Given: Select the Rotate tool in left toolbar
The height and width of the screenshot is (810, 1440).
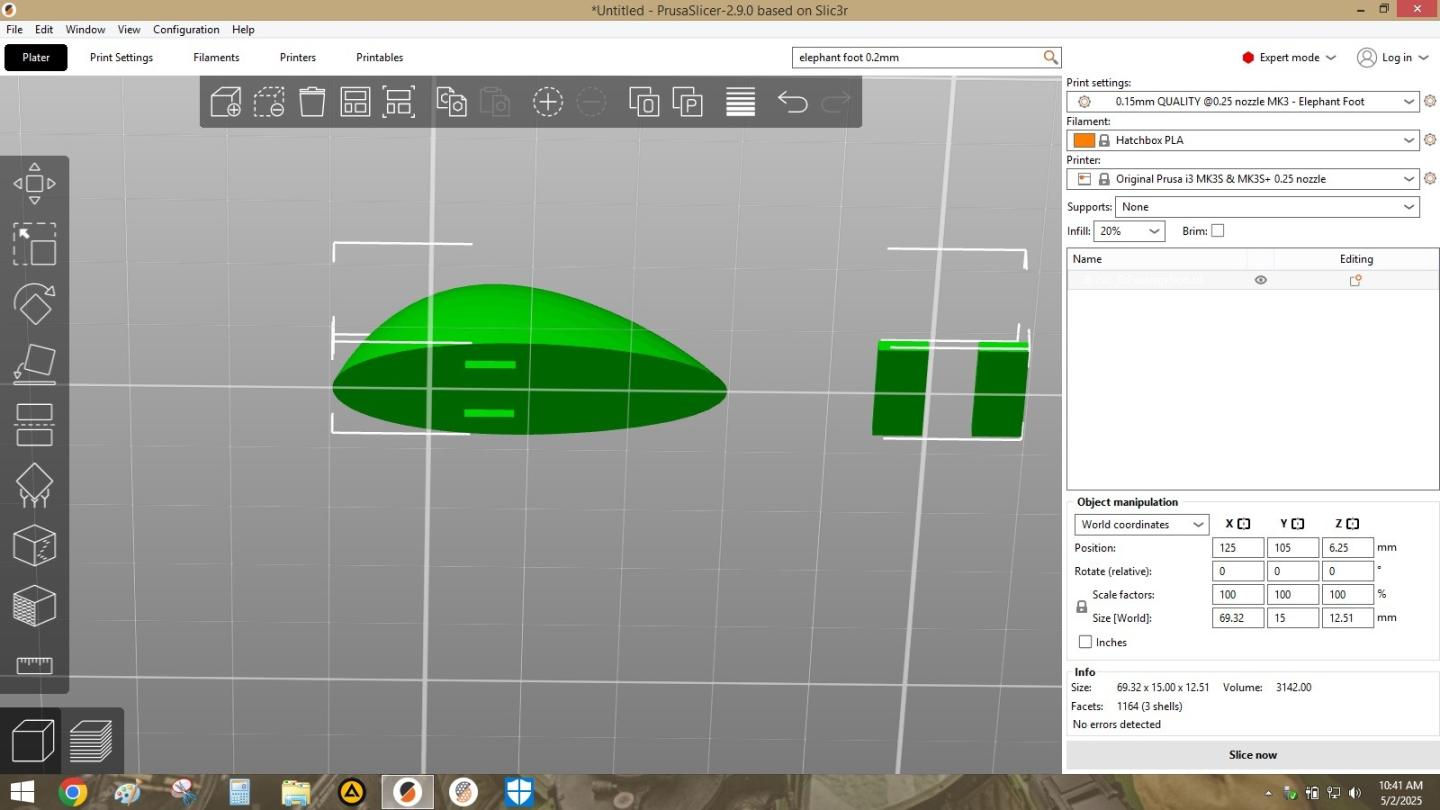Looking at the screenshot, I should point(34,304).
